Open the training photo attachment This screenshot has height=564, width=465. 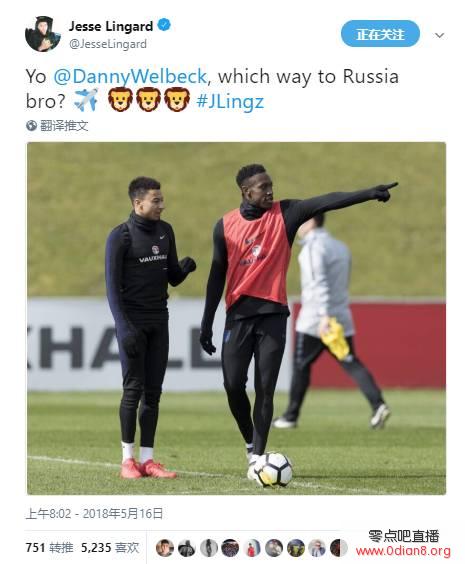click(236, 318)
